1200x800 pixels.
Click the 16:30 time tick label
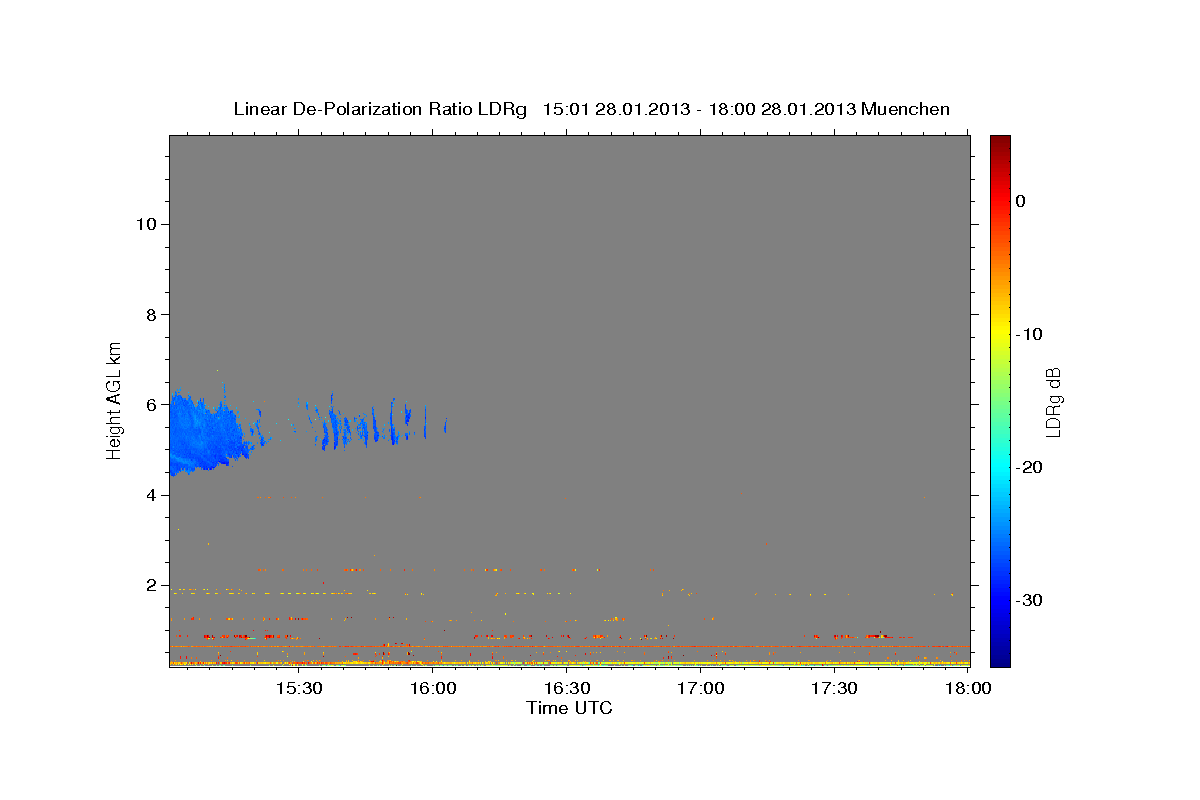point(566,688)
